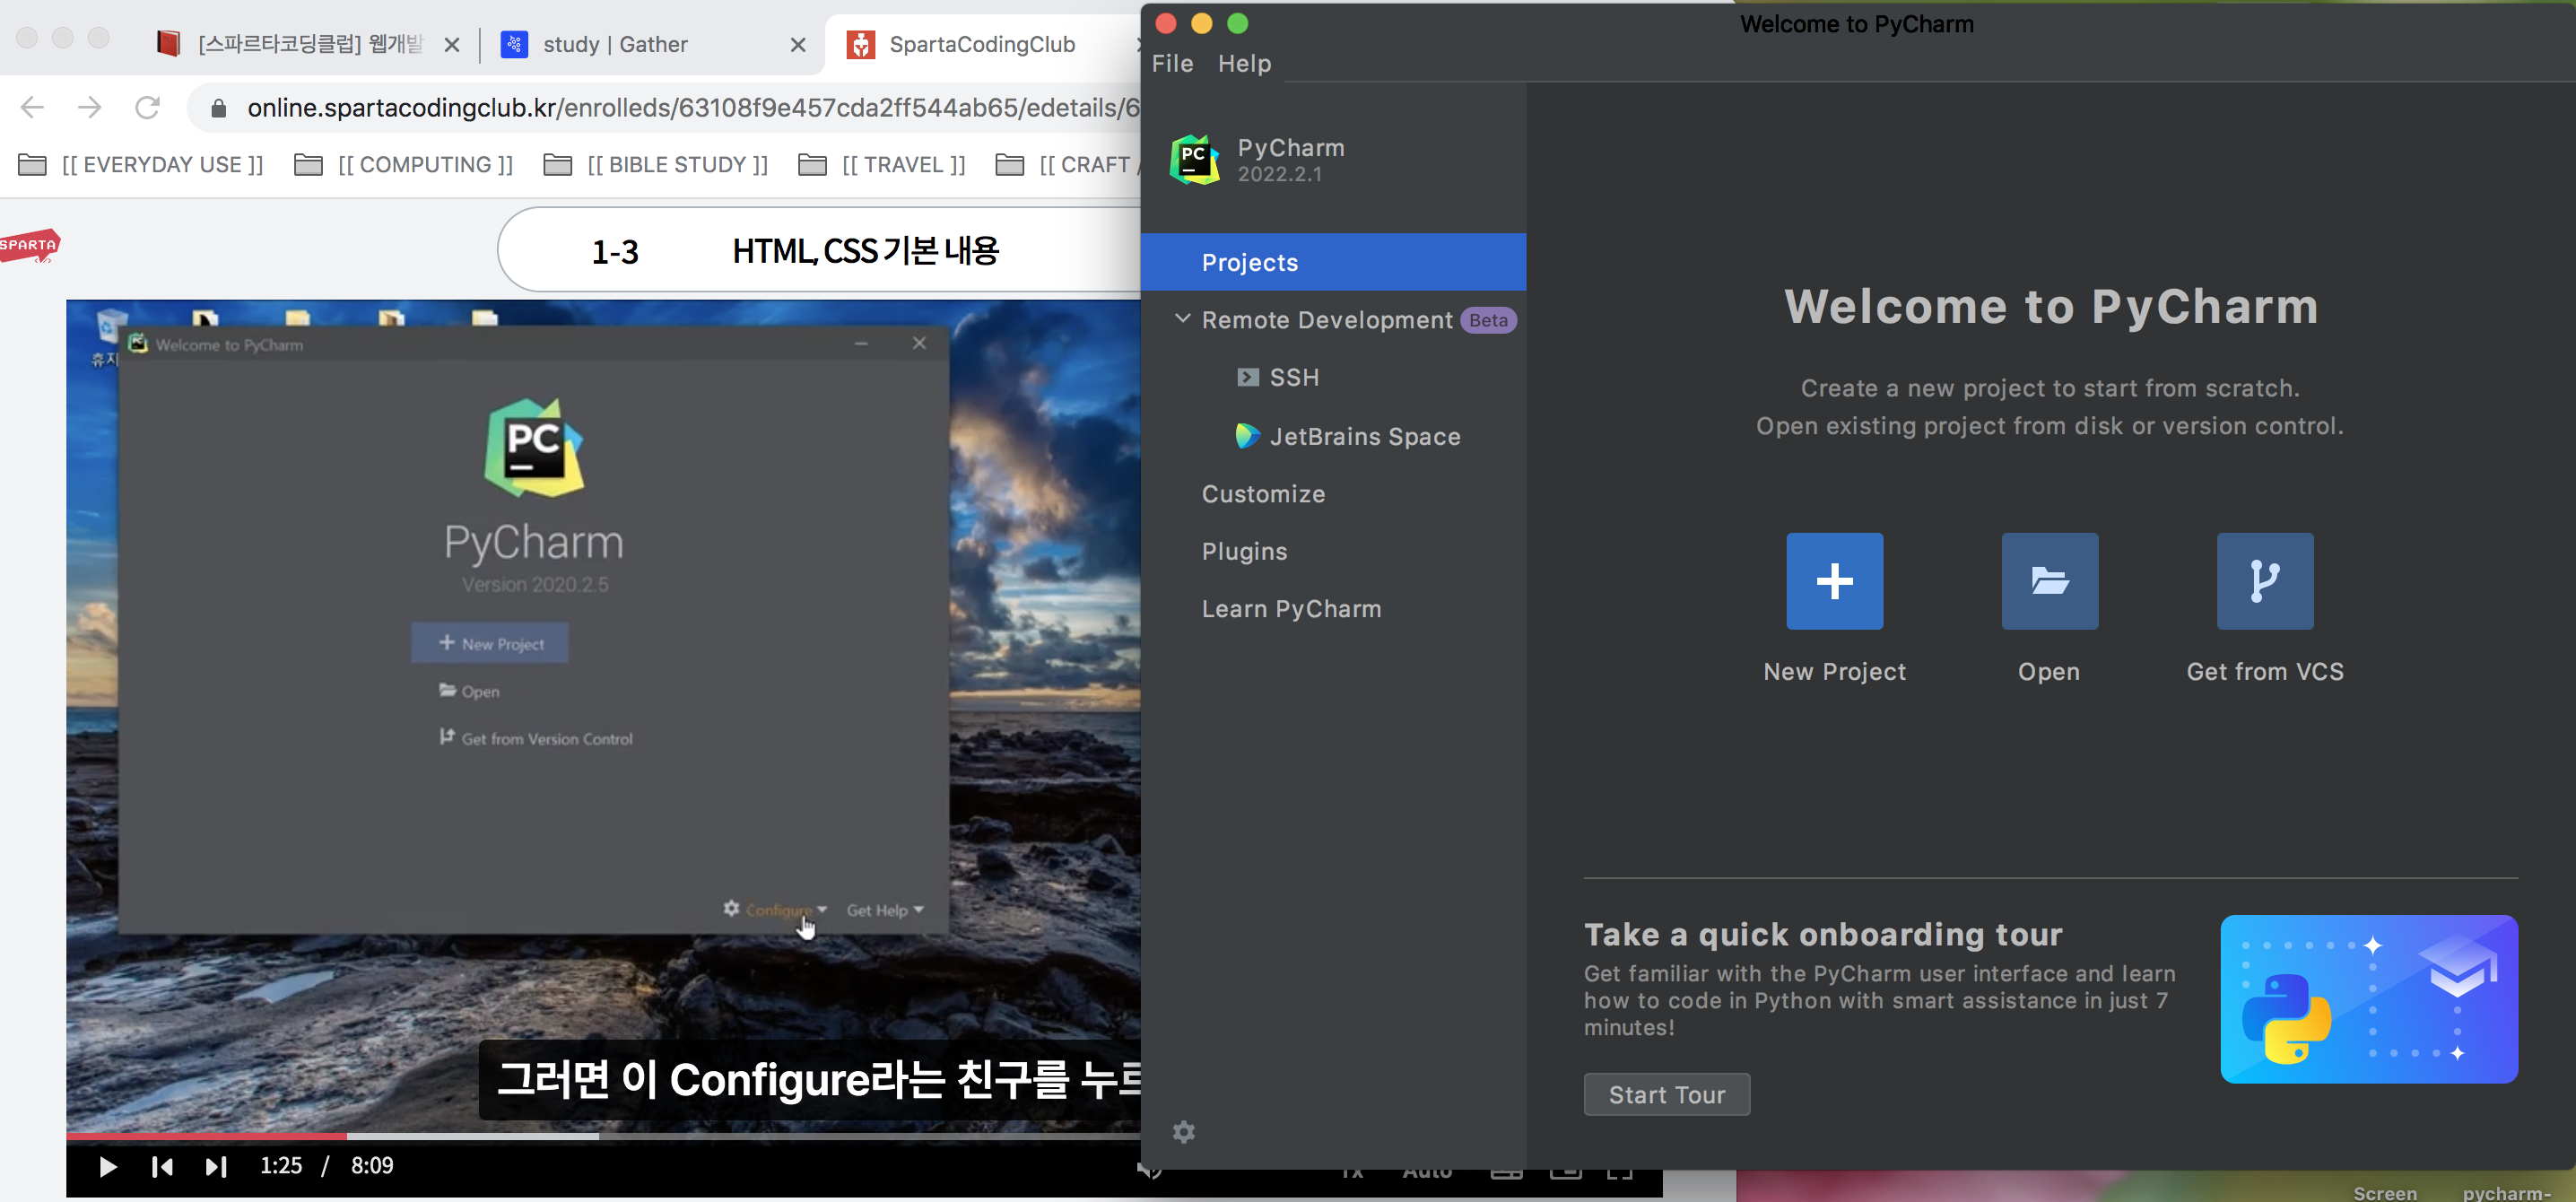Open the [[ COMPUTING ]] bookmark folder

tap(404, 165)
